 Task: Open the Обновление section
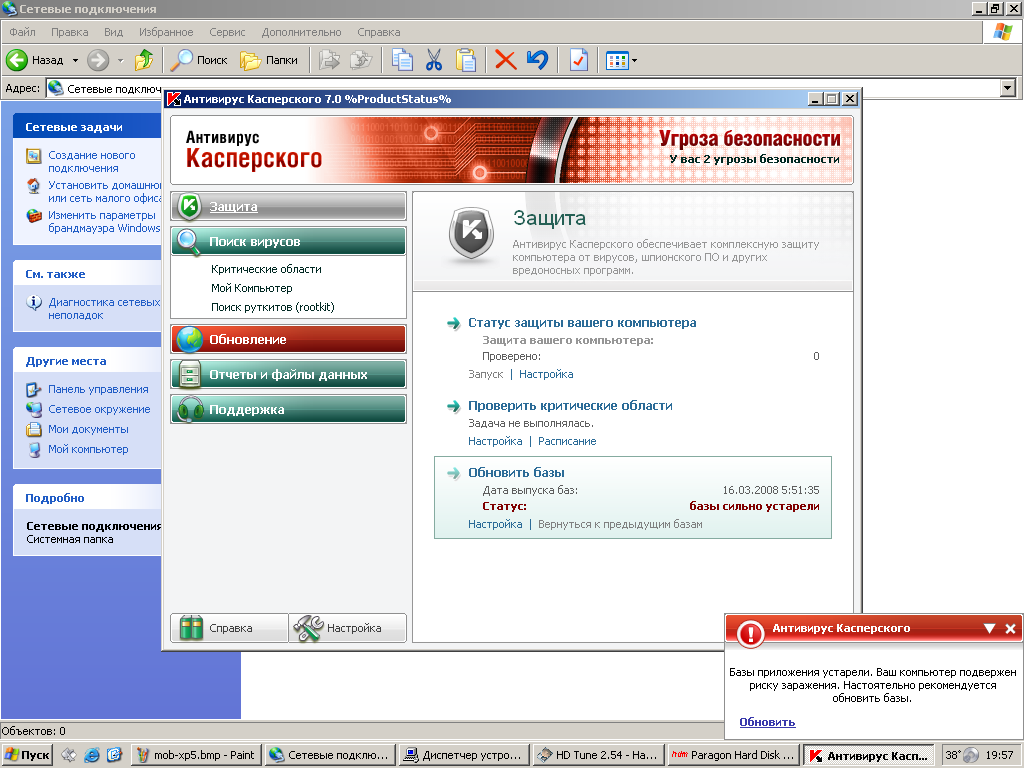coord(288,340)
